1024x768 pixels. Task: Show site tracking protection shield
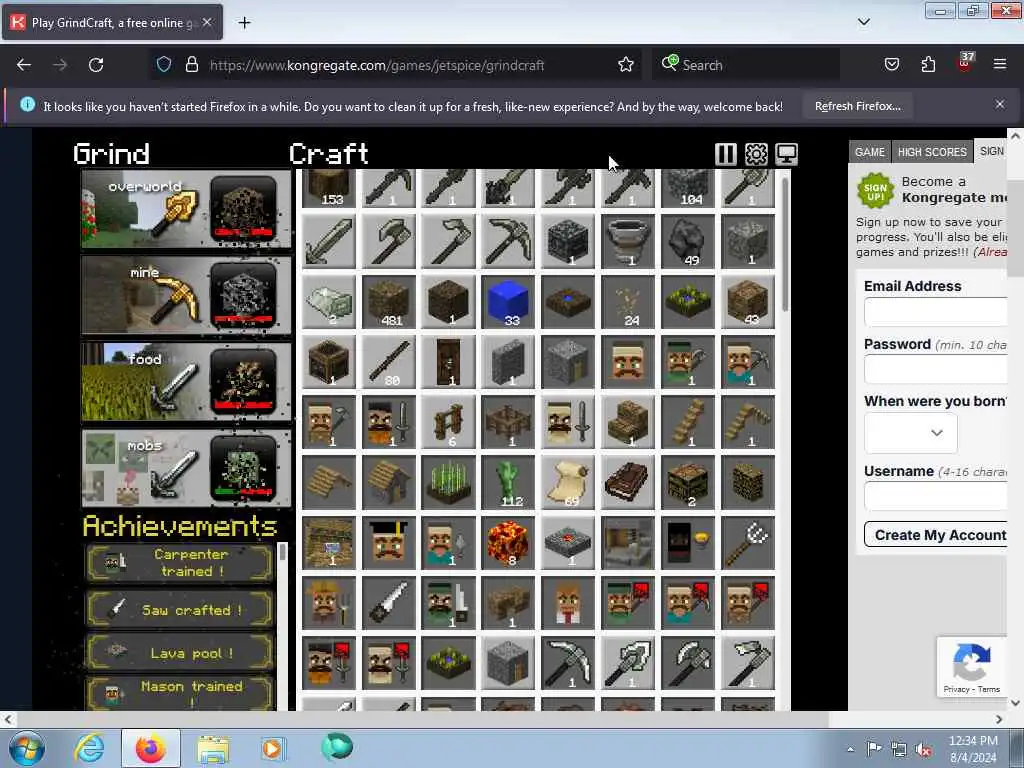pyautogui.click(x=164, y=64)
